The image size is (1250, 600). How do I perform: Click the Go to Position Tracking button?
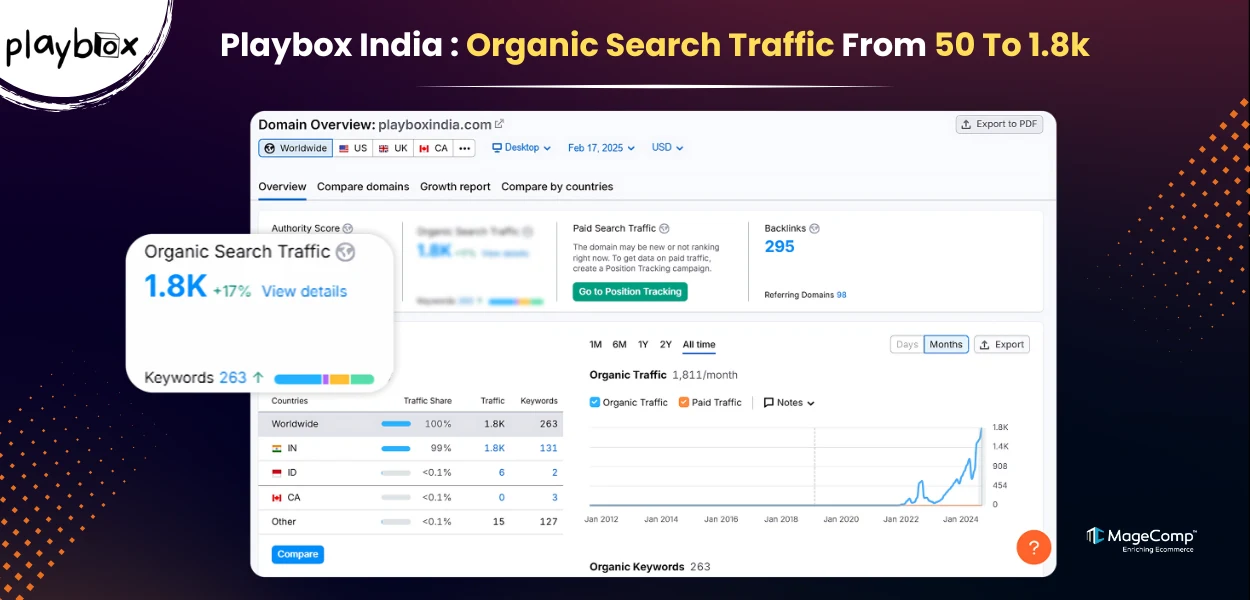(629, 291)
